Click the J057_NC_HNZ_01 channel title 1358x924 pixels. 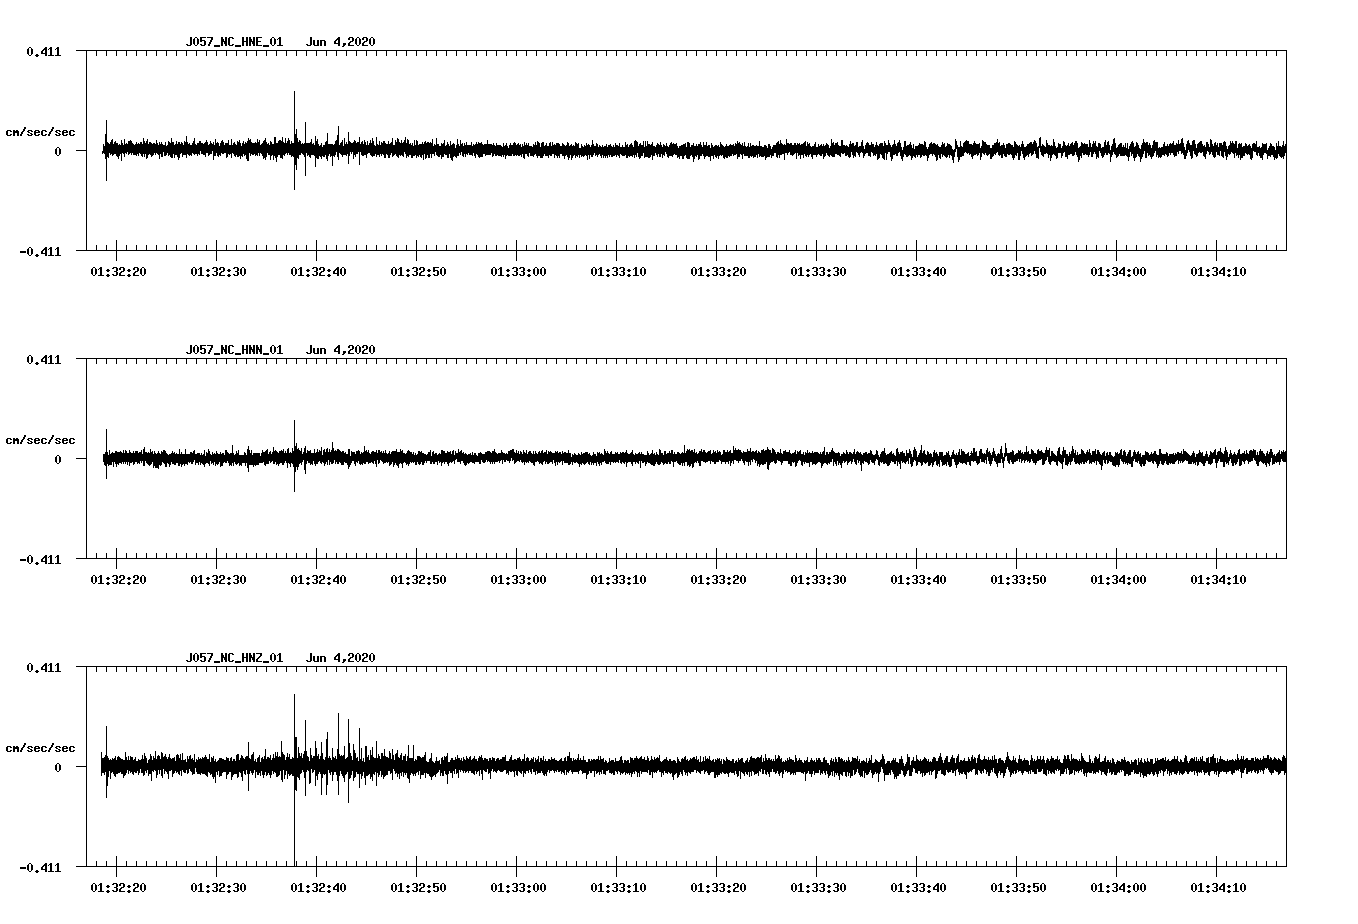234,658
